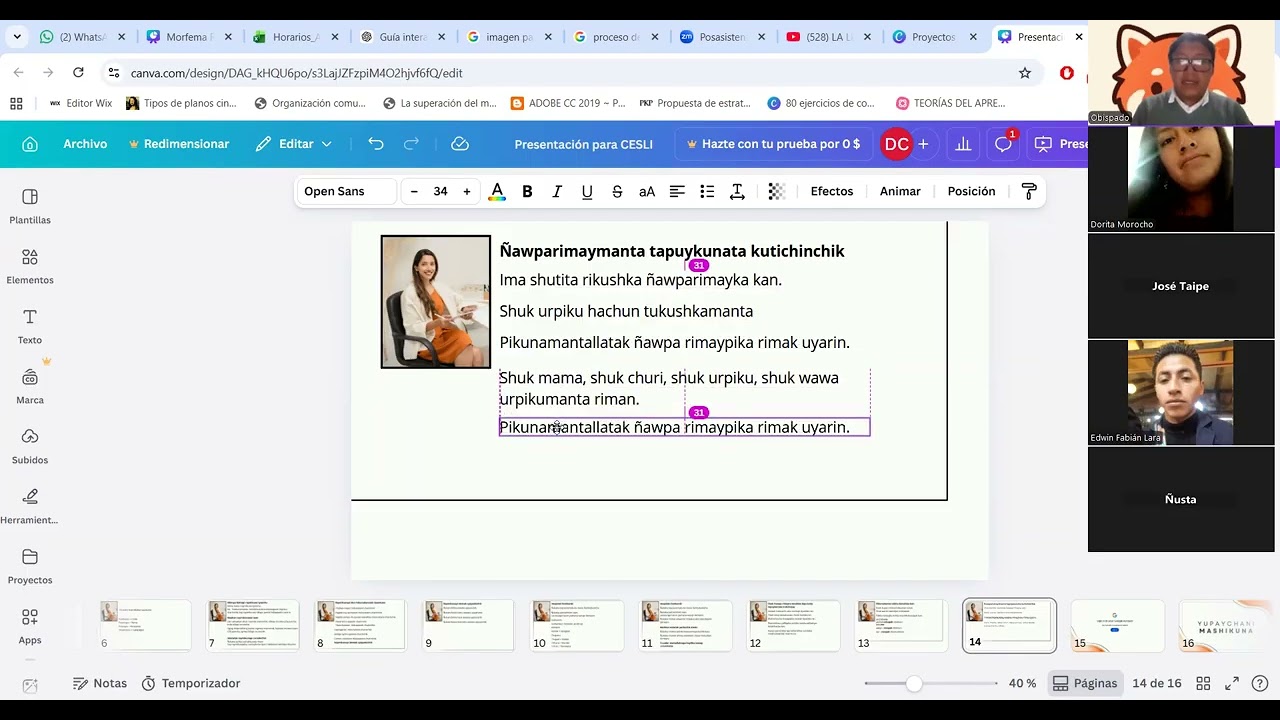This screenshot has height=720, width=1280.
Task: Toggle bold formatting
Action: (x=527, y=191)
